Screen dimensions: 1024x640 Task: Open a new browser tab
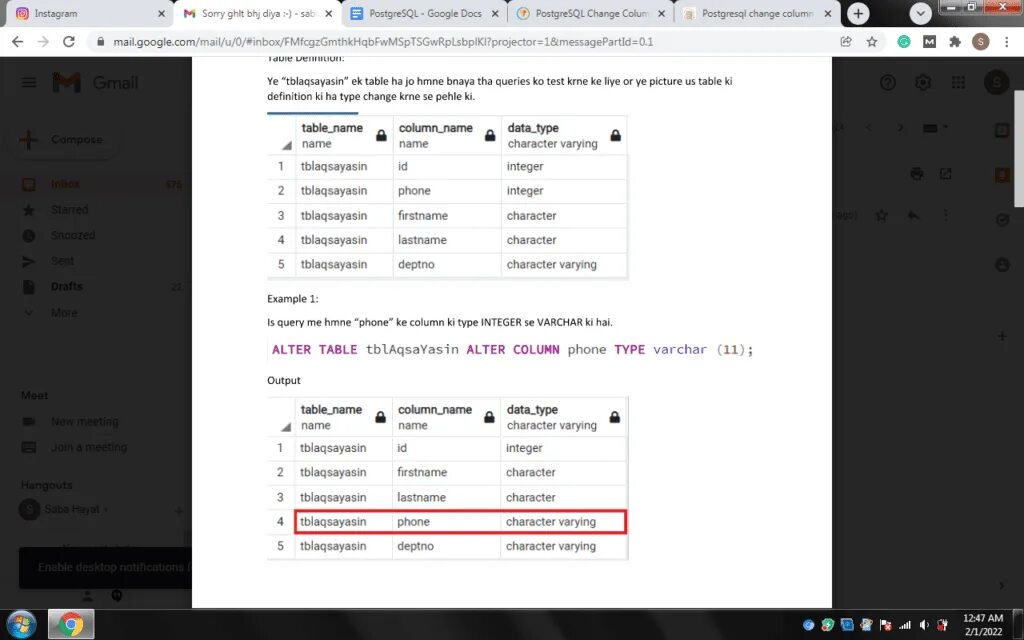tap(858, 14)
